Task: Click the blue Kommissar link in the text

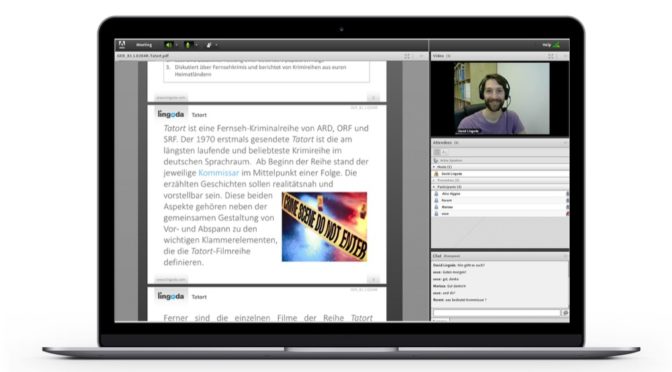Action: pyautogui.click(x=219, y=173)
